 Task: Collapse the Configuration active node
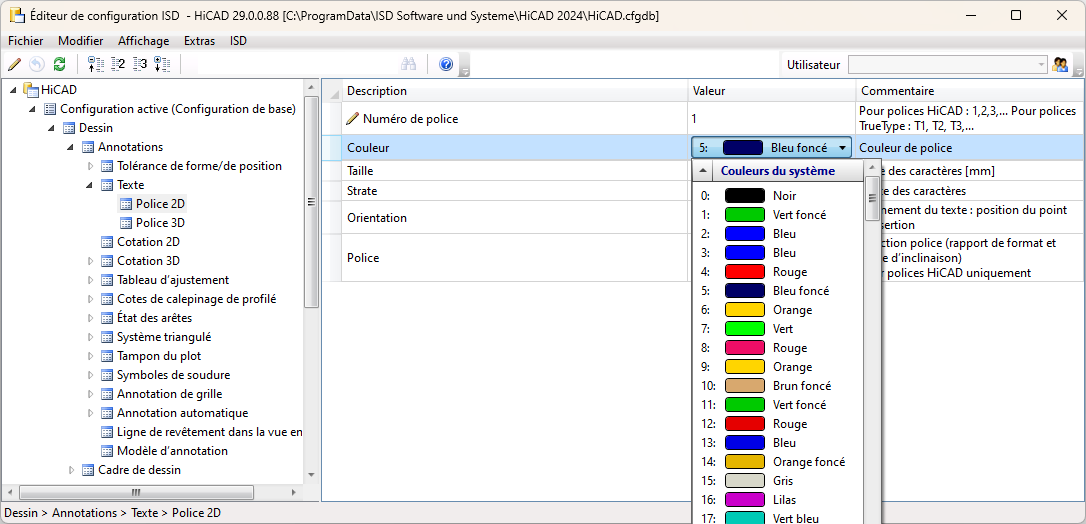point(33,109)
